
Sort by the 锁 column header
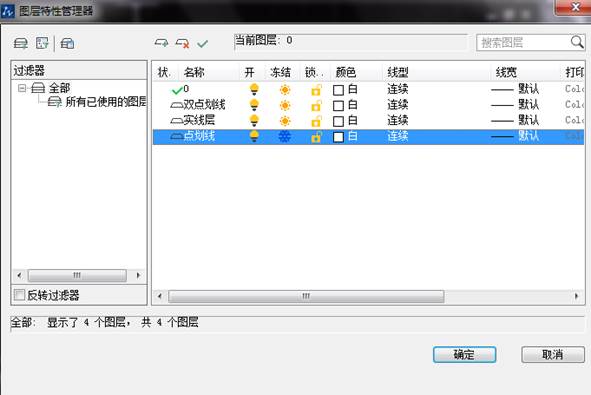[314, 72]
